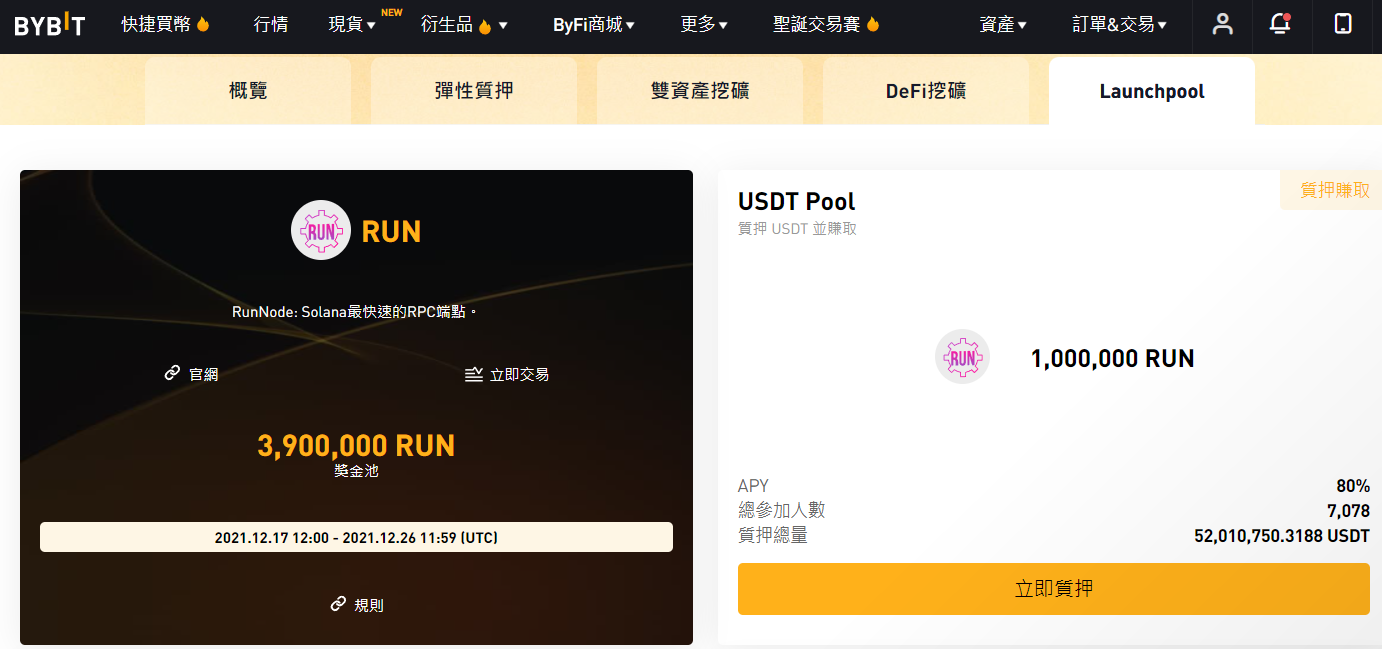Click the 總參加人數 label
The width and height of the screenshot is (1382, 649).
click(782, 511)
